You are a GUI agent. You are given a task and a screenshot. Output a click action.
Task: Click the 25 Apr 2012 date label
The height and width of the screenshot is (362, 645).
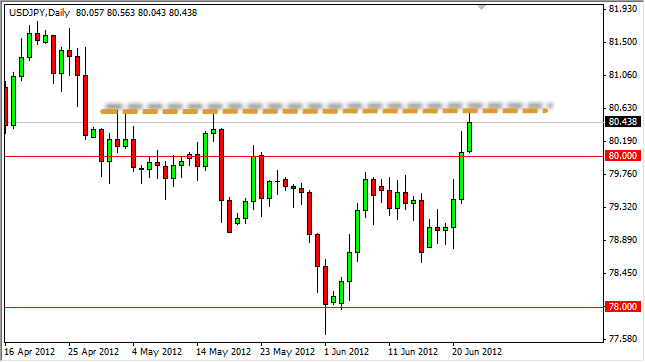(x=94, y=352)
